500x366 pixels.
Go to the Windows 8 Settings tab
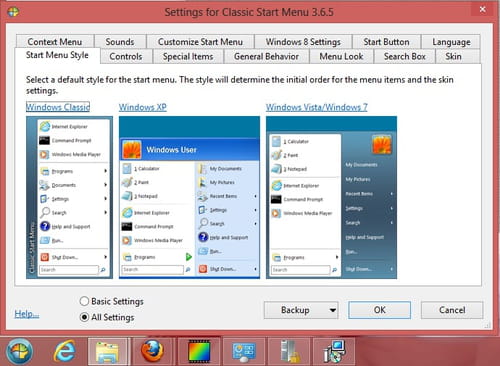click(303, 42)
